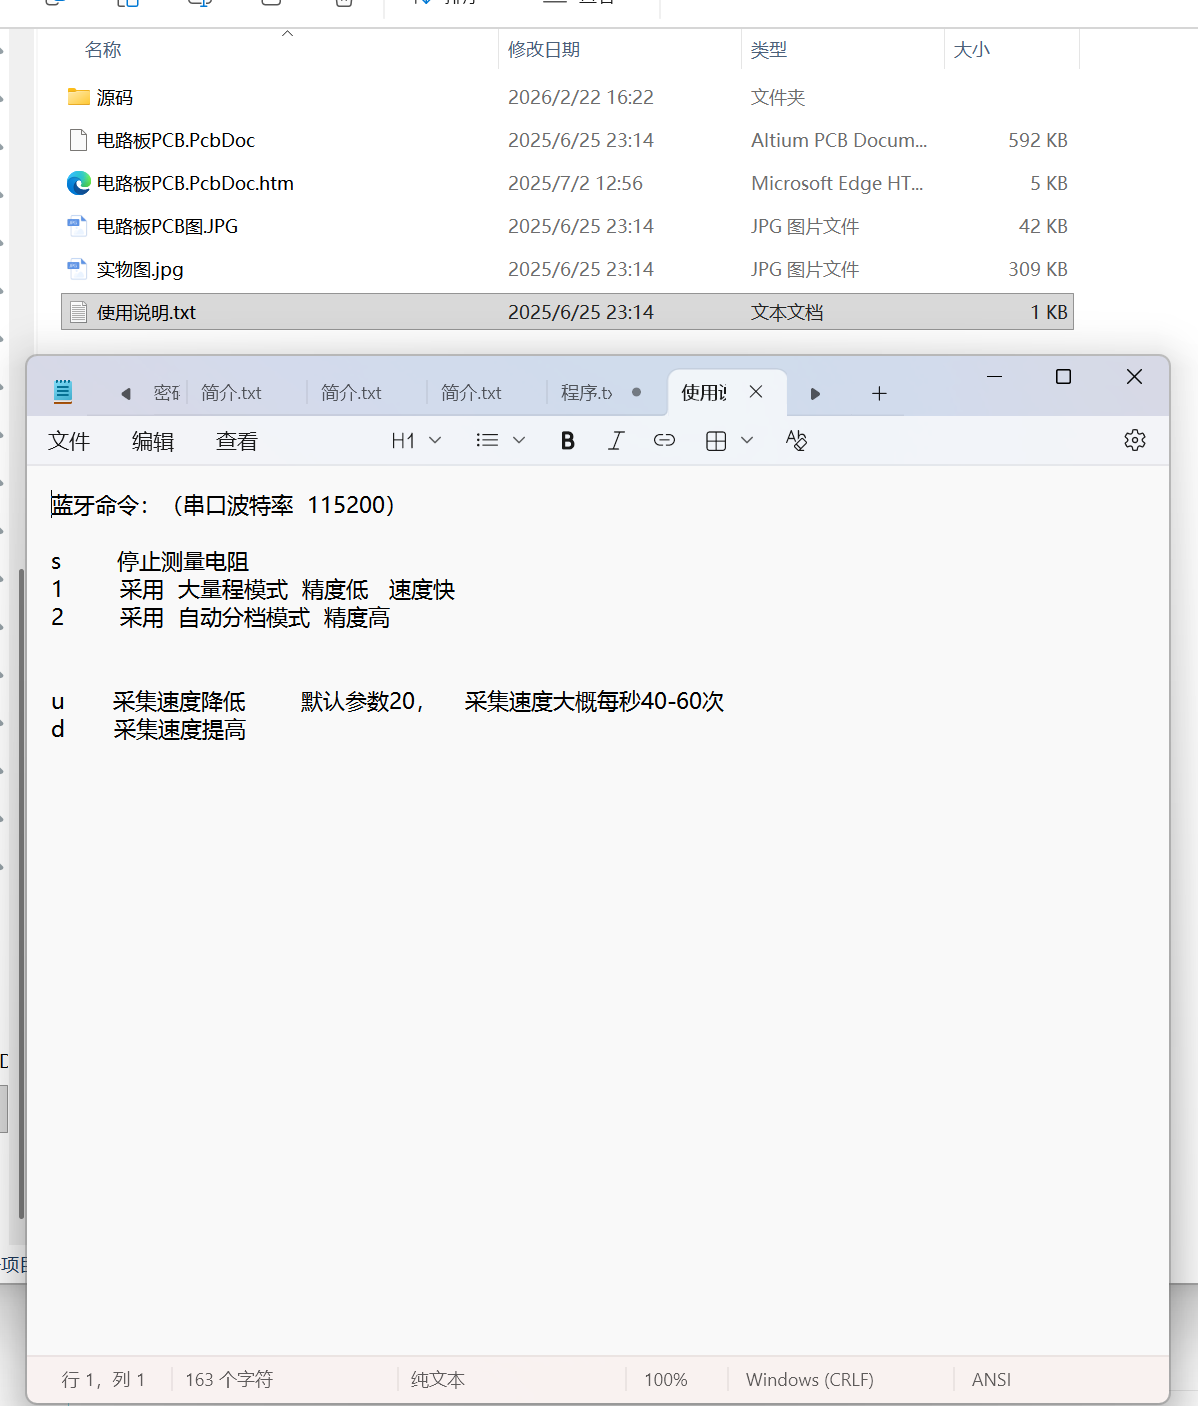This screenshot has height=1406, width=1198.
Task: Insert a hyperlink with the link icon
Action: coord(664,441)
